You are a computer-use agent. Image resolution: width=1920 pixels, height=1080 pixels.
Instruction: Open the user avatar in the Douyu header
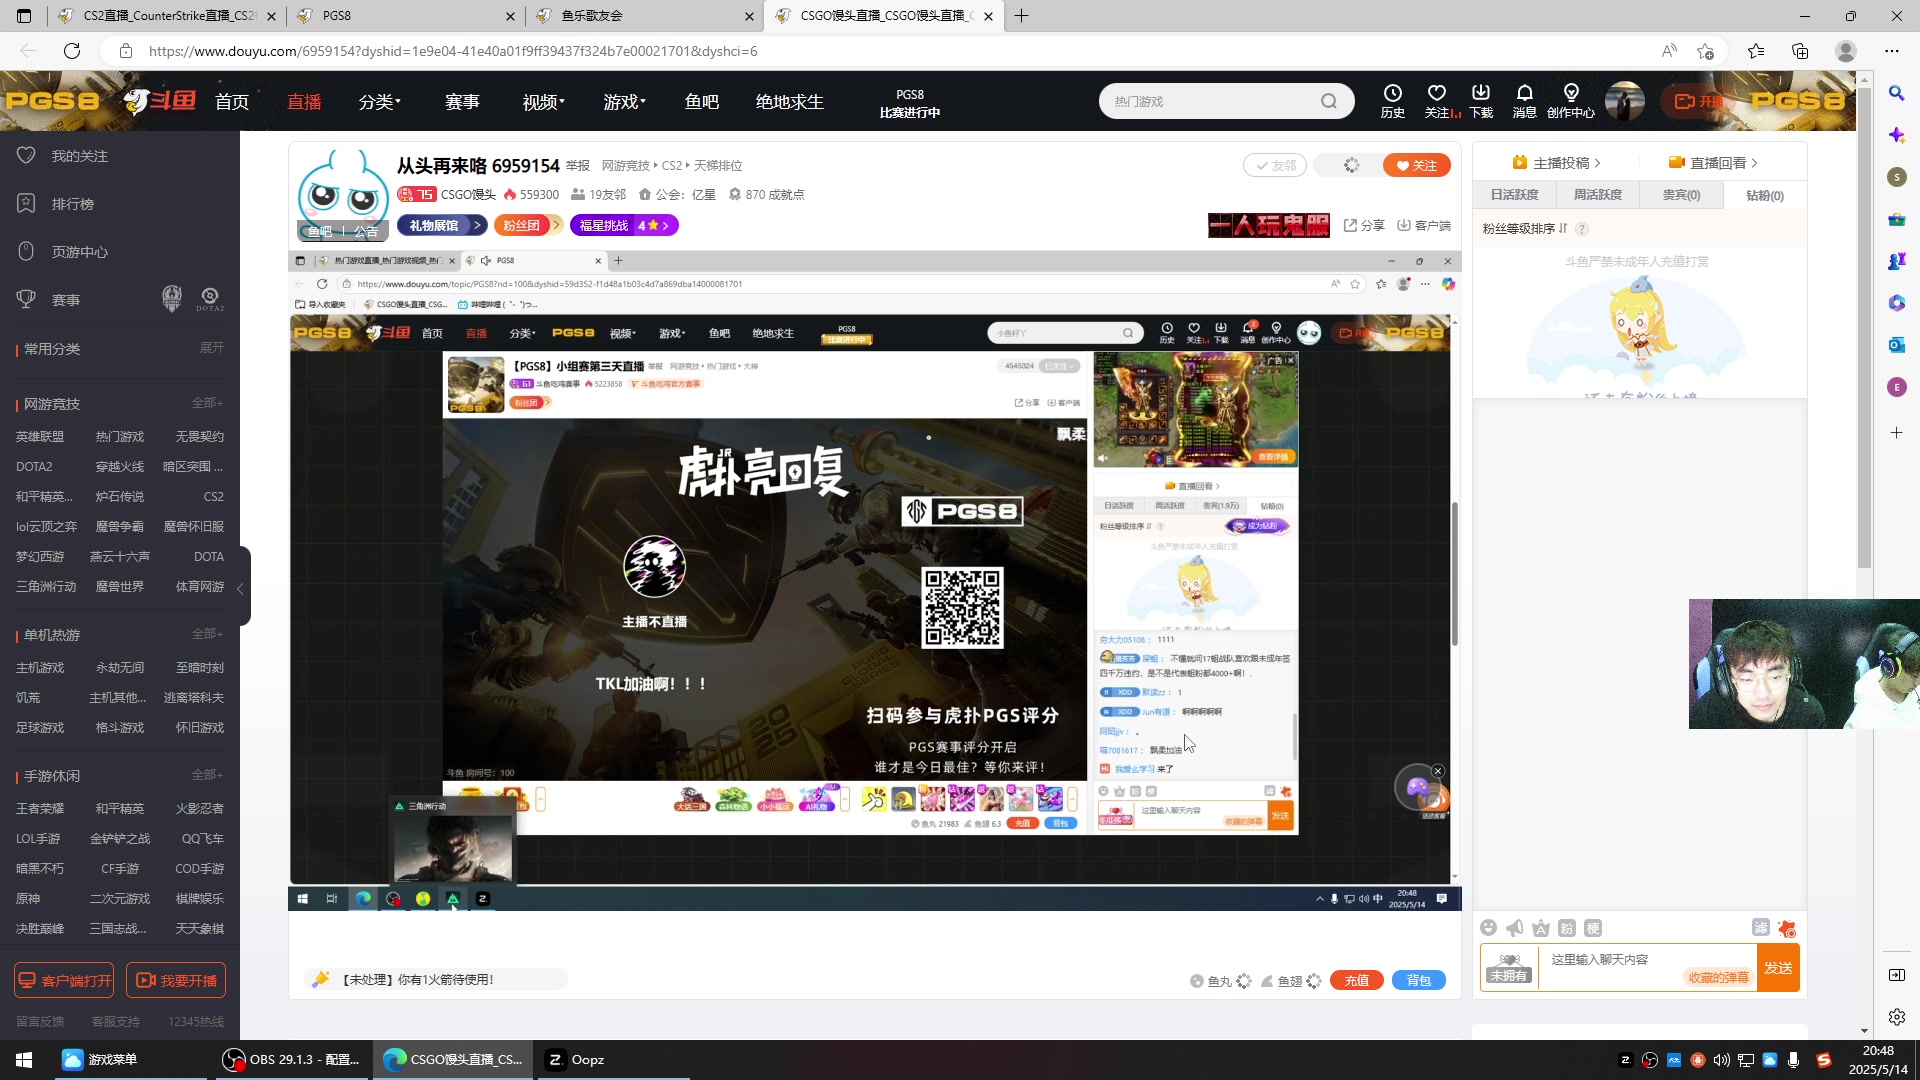click(x=1625, y=101)
